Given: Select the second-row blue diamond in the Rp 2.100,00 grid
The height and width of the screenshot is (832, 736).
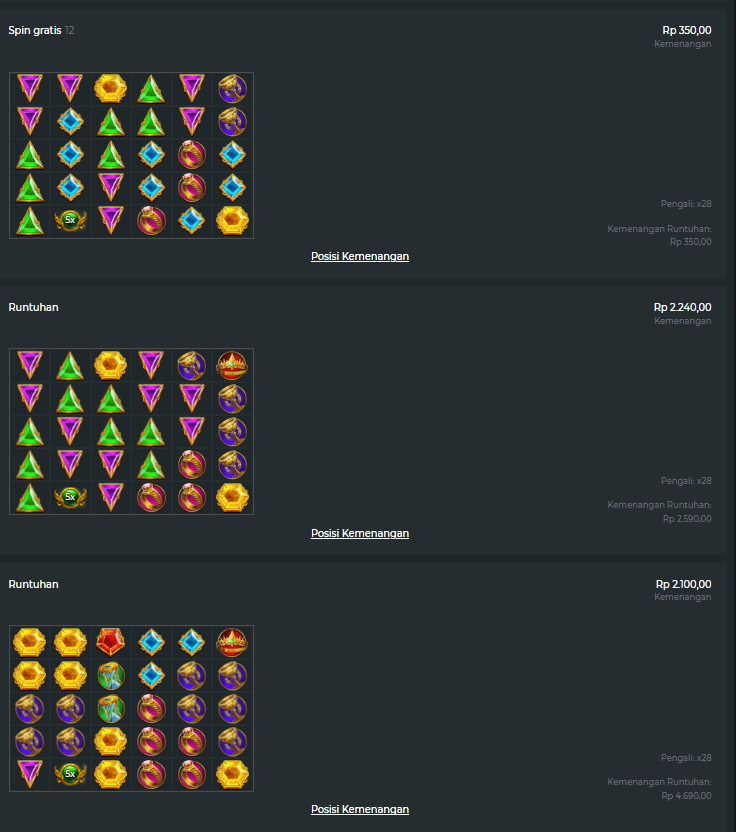Looking at the screenshot, I should click(151, 675).
